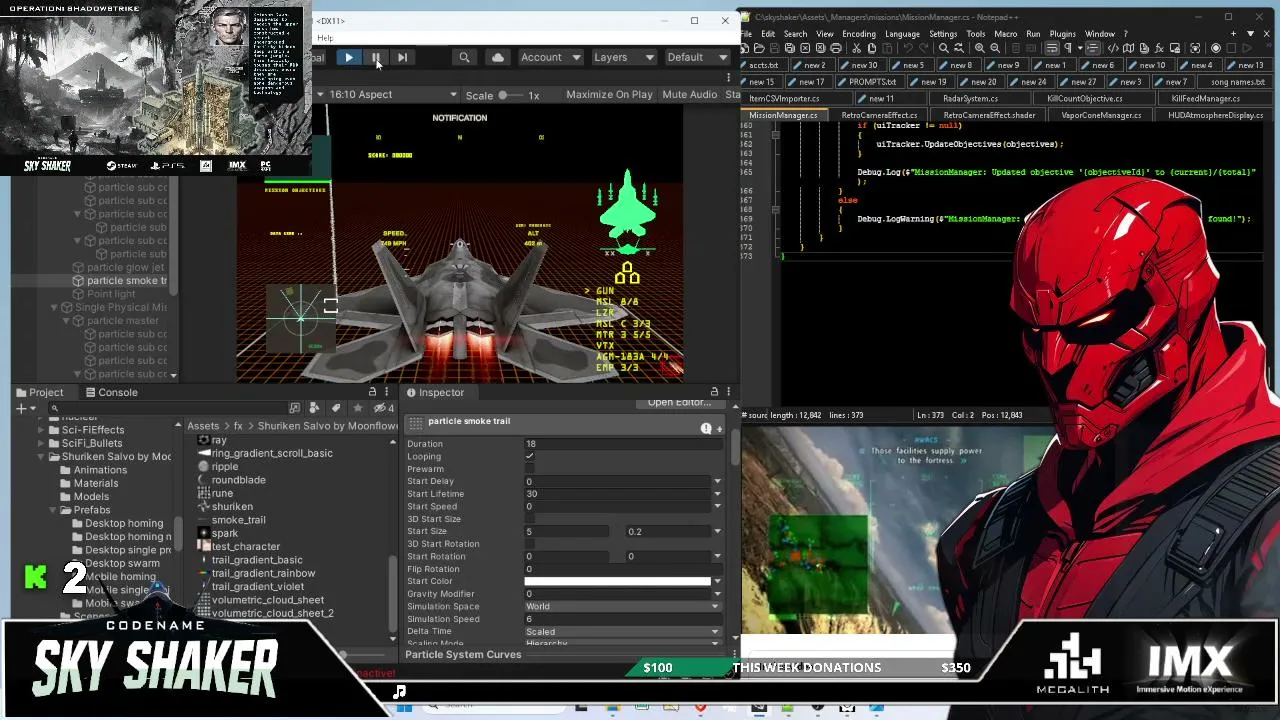Select the Inspector tab
The width and height of the screenshot is (1280, 720).
[436, 393]
